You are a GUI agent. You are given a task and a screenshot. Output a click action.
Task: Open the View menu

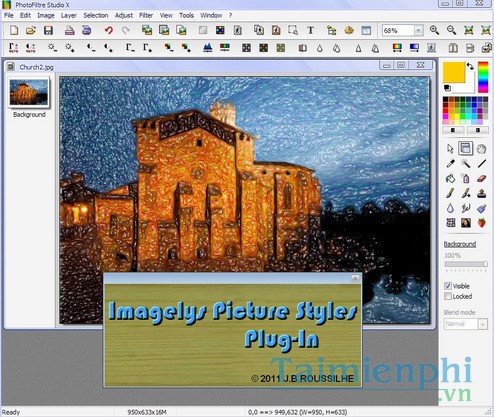166,15
